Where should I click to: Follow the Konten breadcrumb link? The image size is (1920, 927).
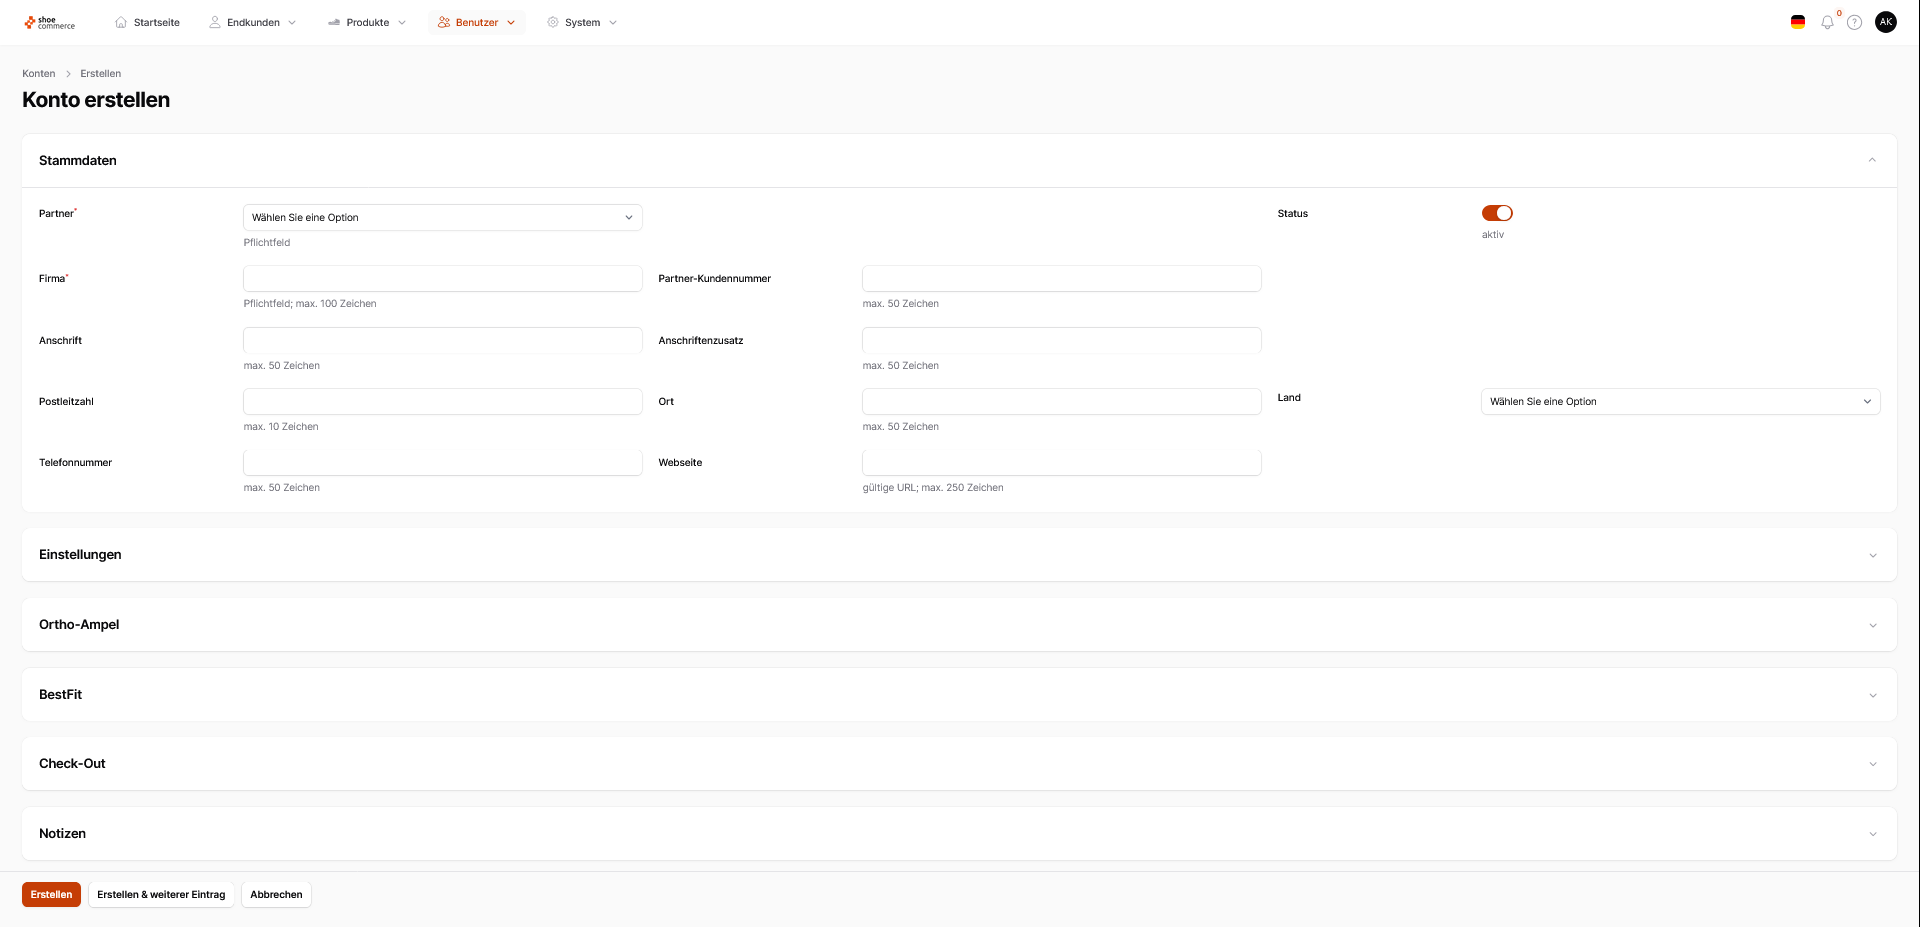tap(39, 73)
